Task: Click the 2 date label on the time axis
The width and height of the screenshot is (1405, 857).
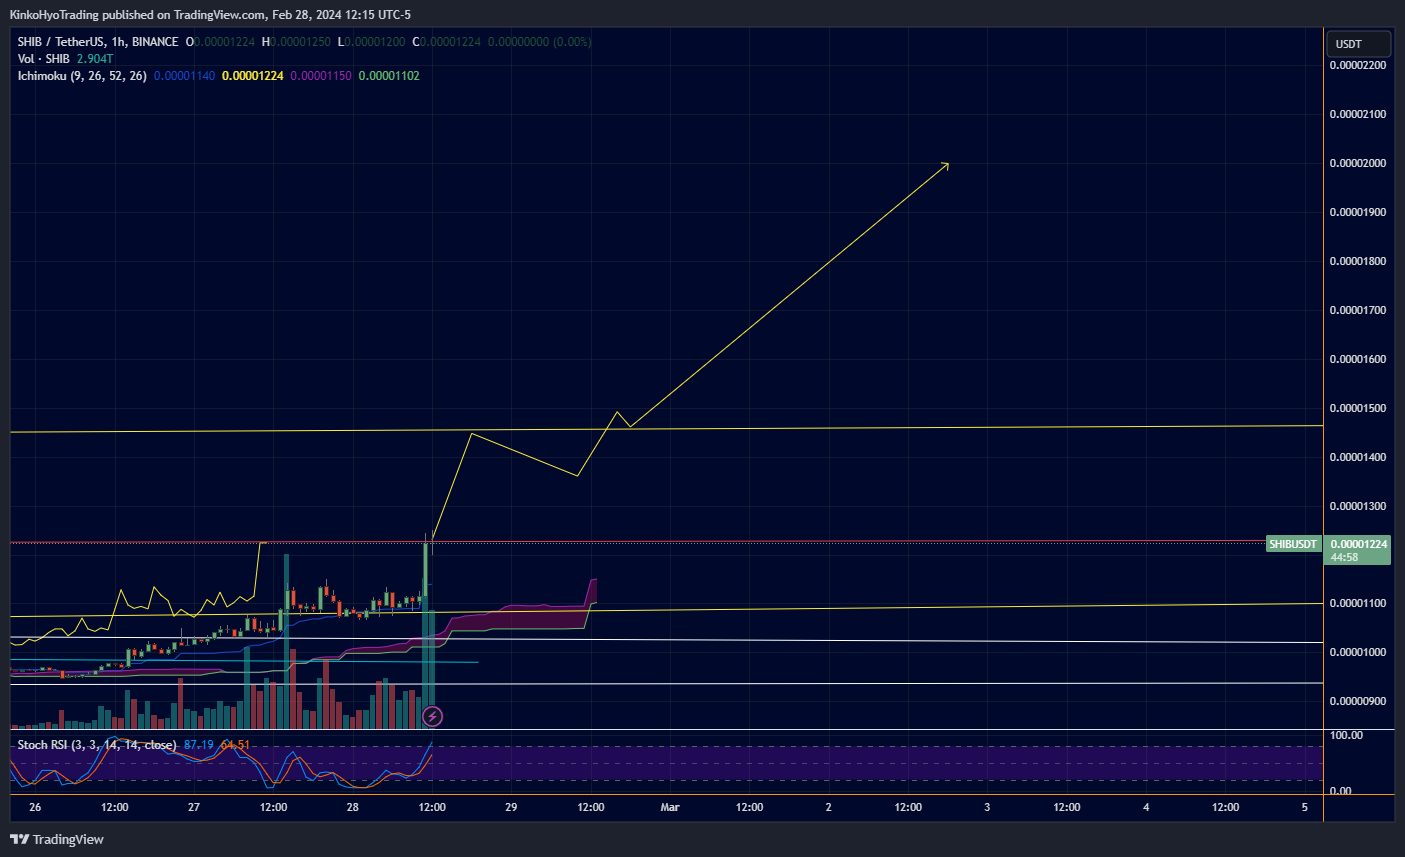Action: tap(828, 807)
